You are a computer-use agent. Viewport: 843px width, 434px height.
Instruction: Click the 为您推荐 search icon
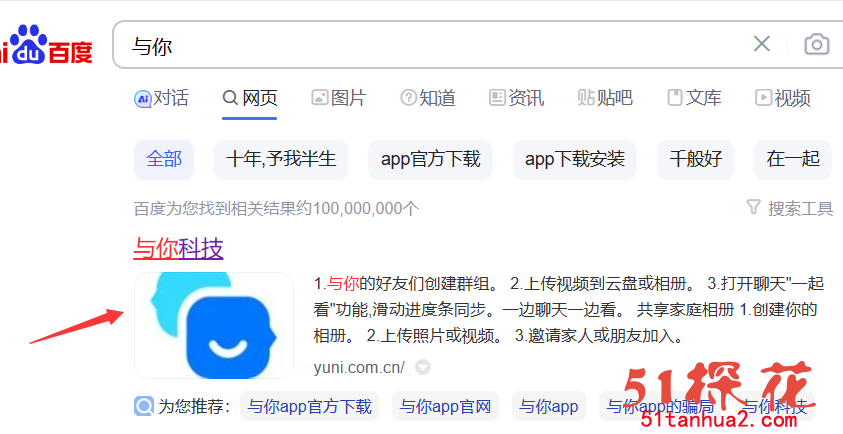pyautogui.click(x=144, y=406)
